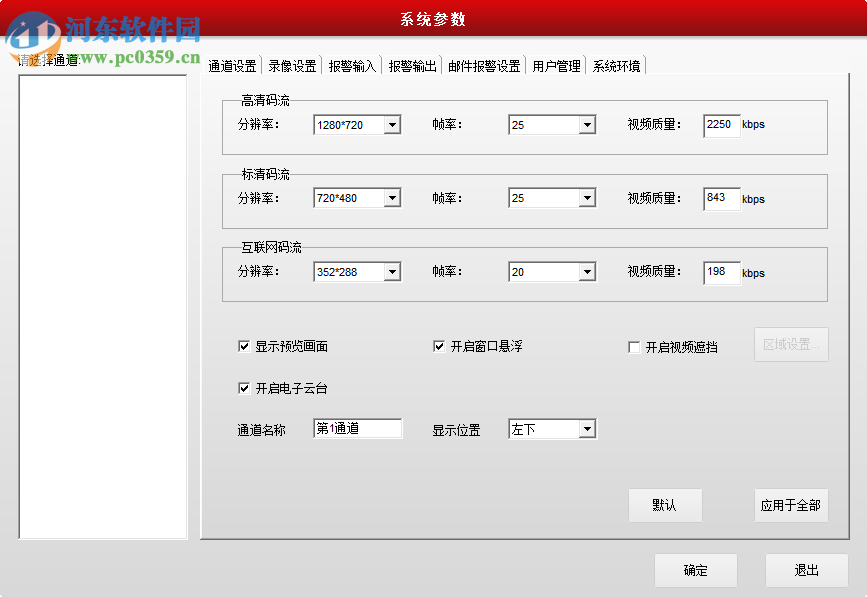This screenshot has height=597, width=867.
Task: Disable the 开启窗口悬浮 option
Action: 438,346
